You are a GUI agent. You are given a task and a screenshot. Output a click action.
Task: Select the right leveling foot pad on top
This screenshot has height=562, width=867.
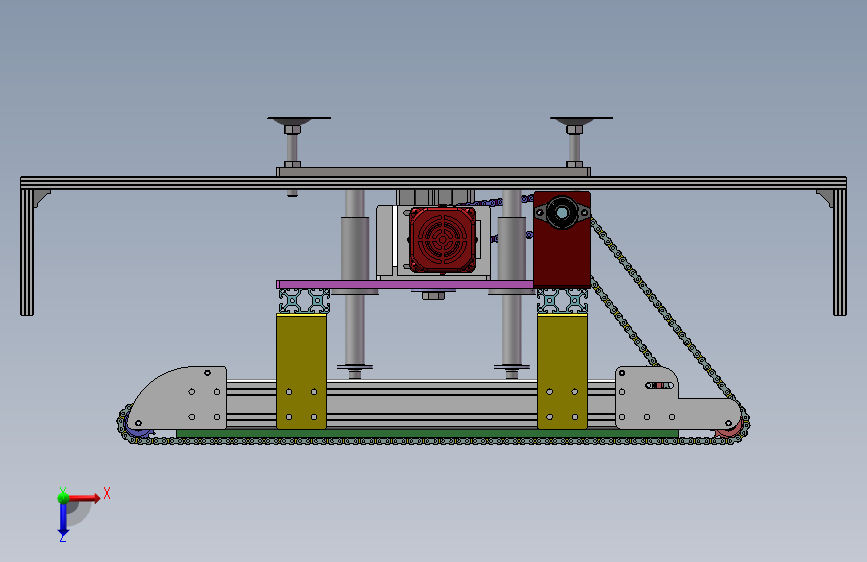[581, 120]
